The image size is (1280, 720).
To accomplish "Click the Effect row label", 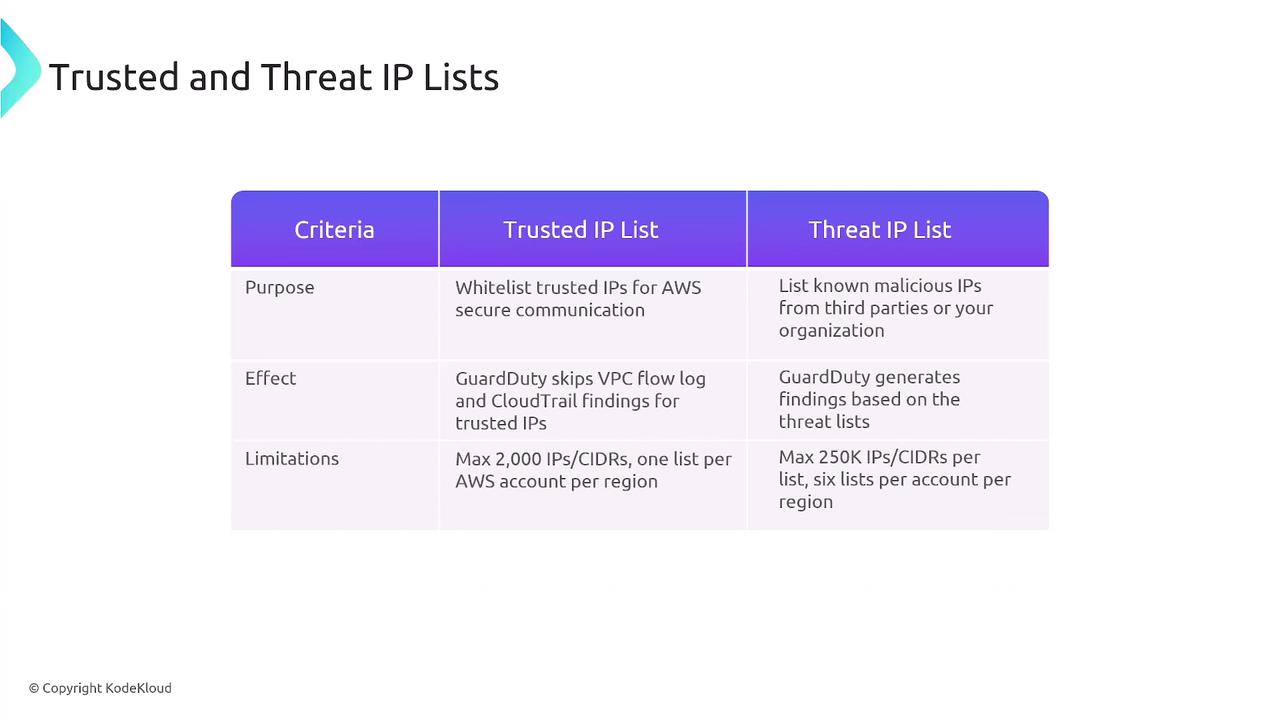I will point(270,379).
